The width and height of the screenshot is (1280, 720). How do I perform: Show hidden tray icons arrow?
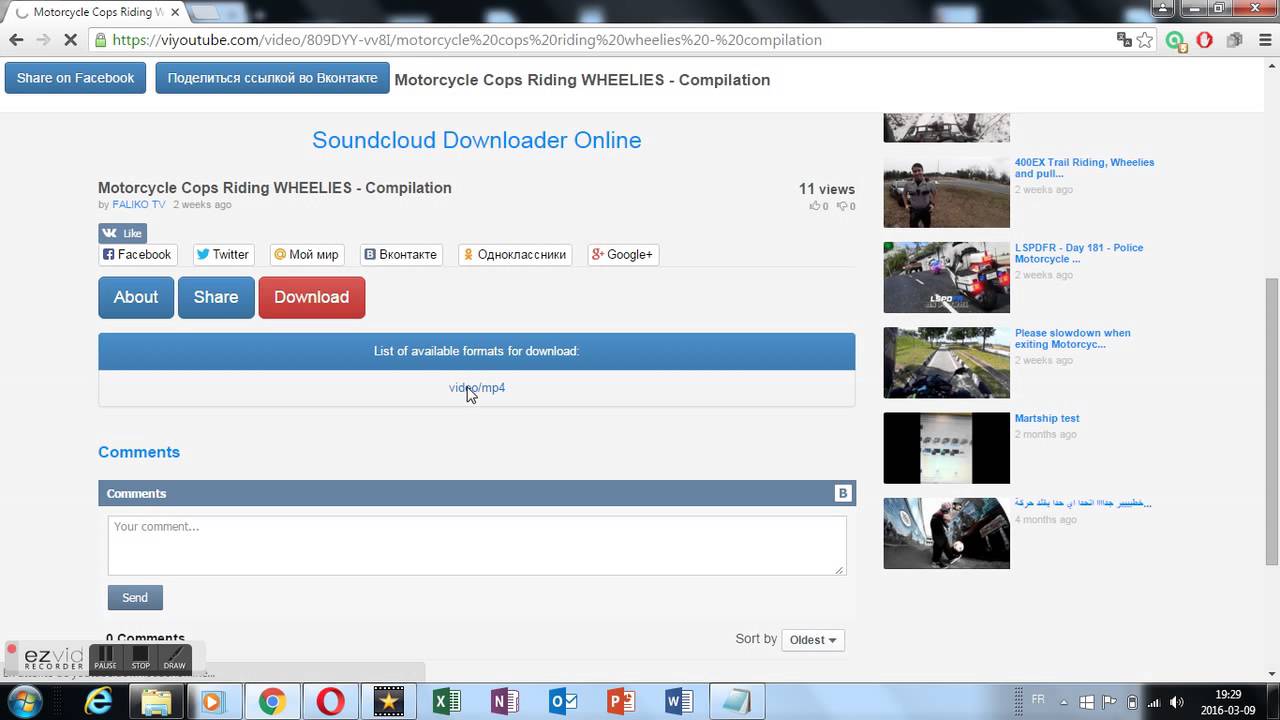click(1063, 702)
